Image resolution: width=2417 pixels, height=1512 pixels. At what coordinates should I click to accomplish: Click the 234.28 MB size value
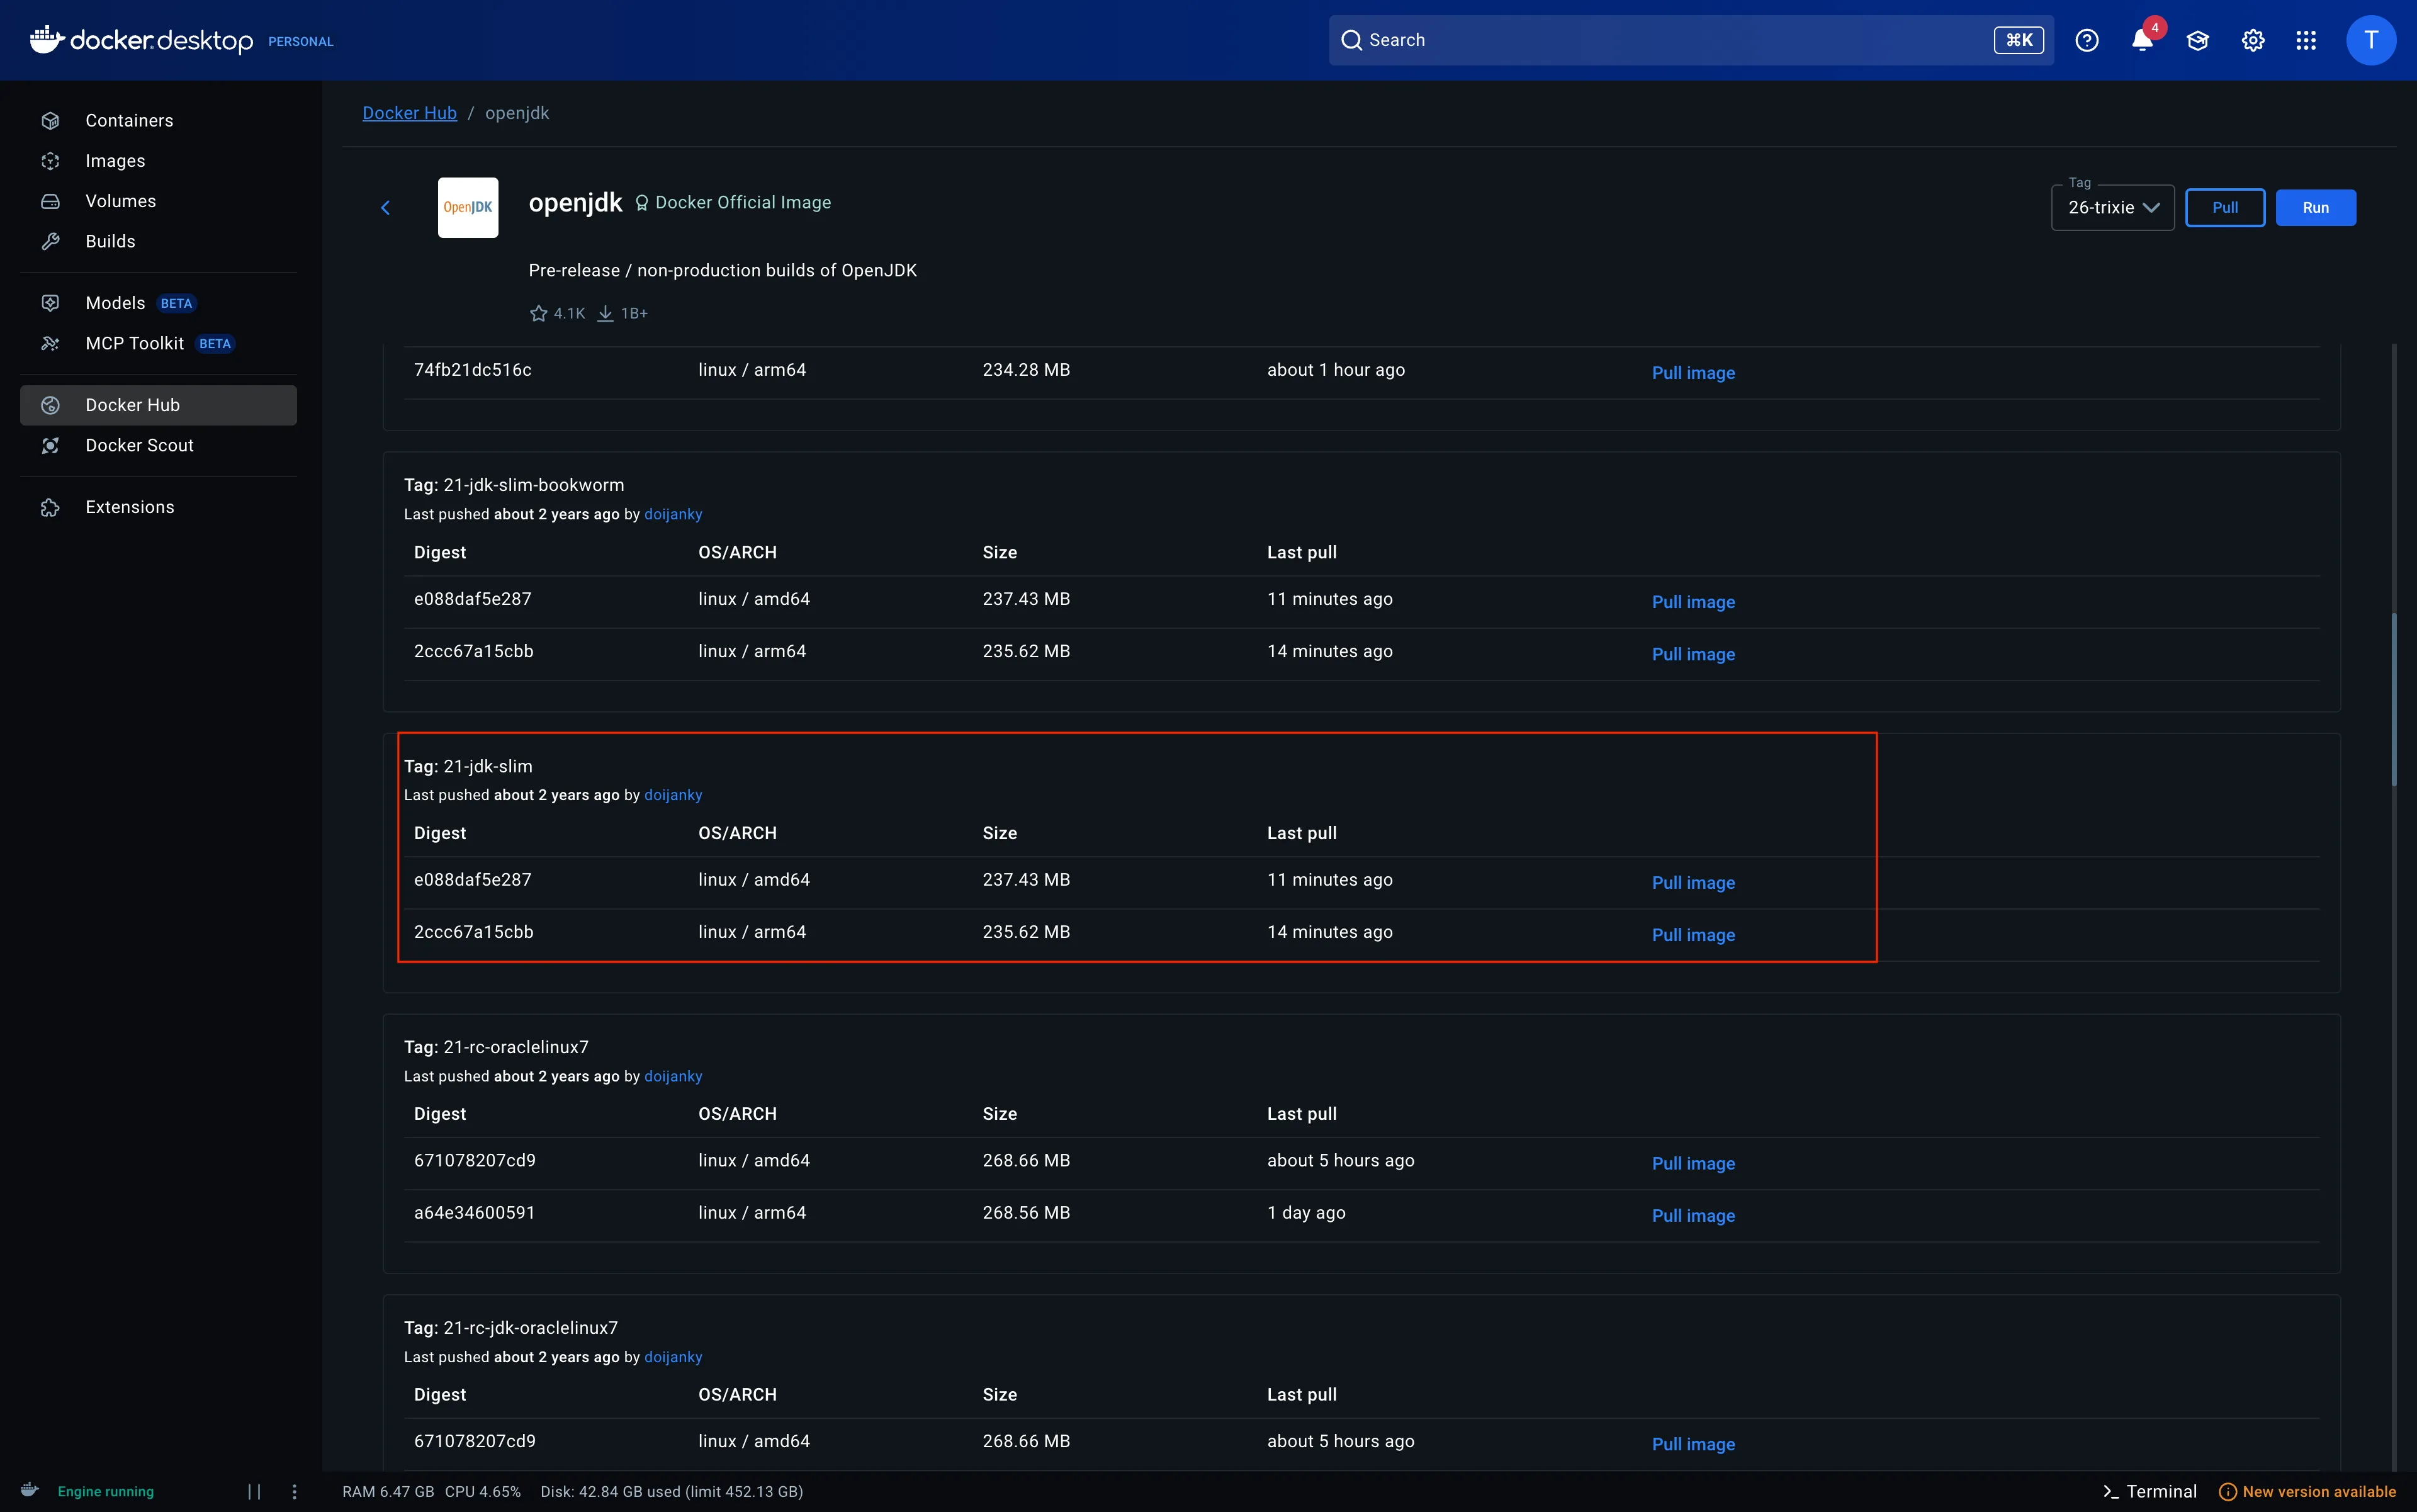coord(1026,370)
